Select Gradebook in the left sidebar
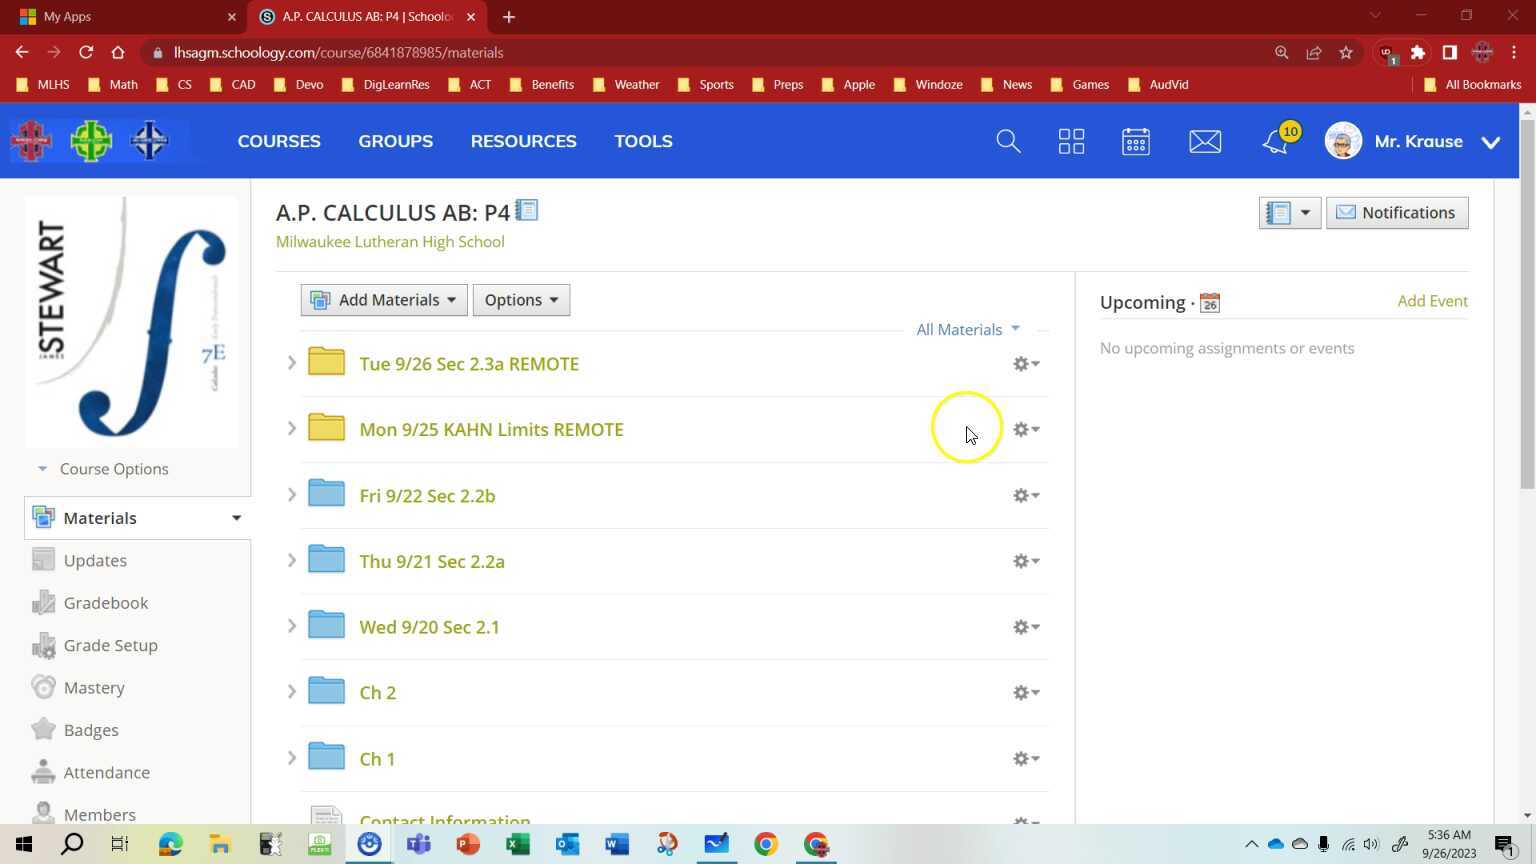Viewport: 1536px width, 864px height. [105, 603]
